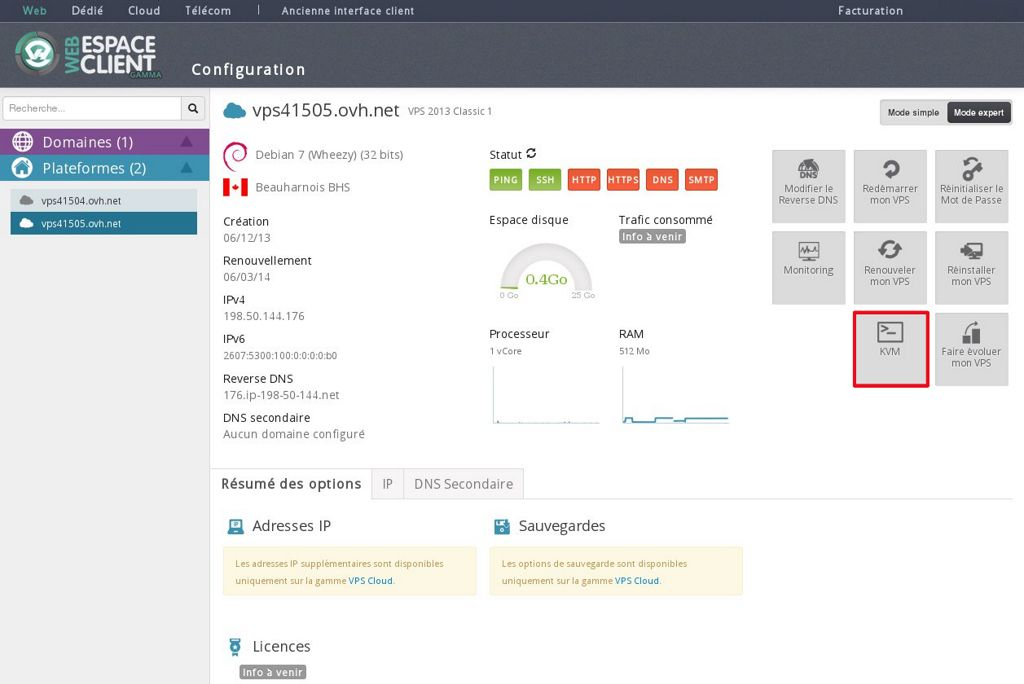Open the KVM console tool
Viewport: 1024px width, 684px height.
pos(889,347)
